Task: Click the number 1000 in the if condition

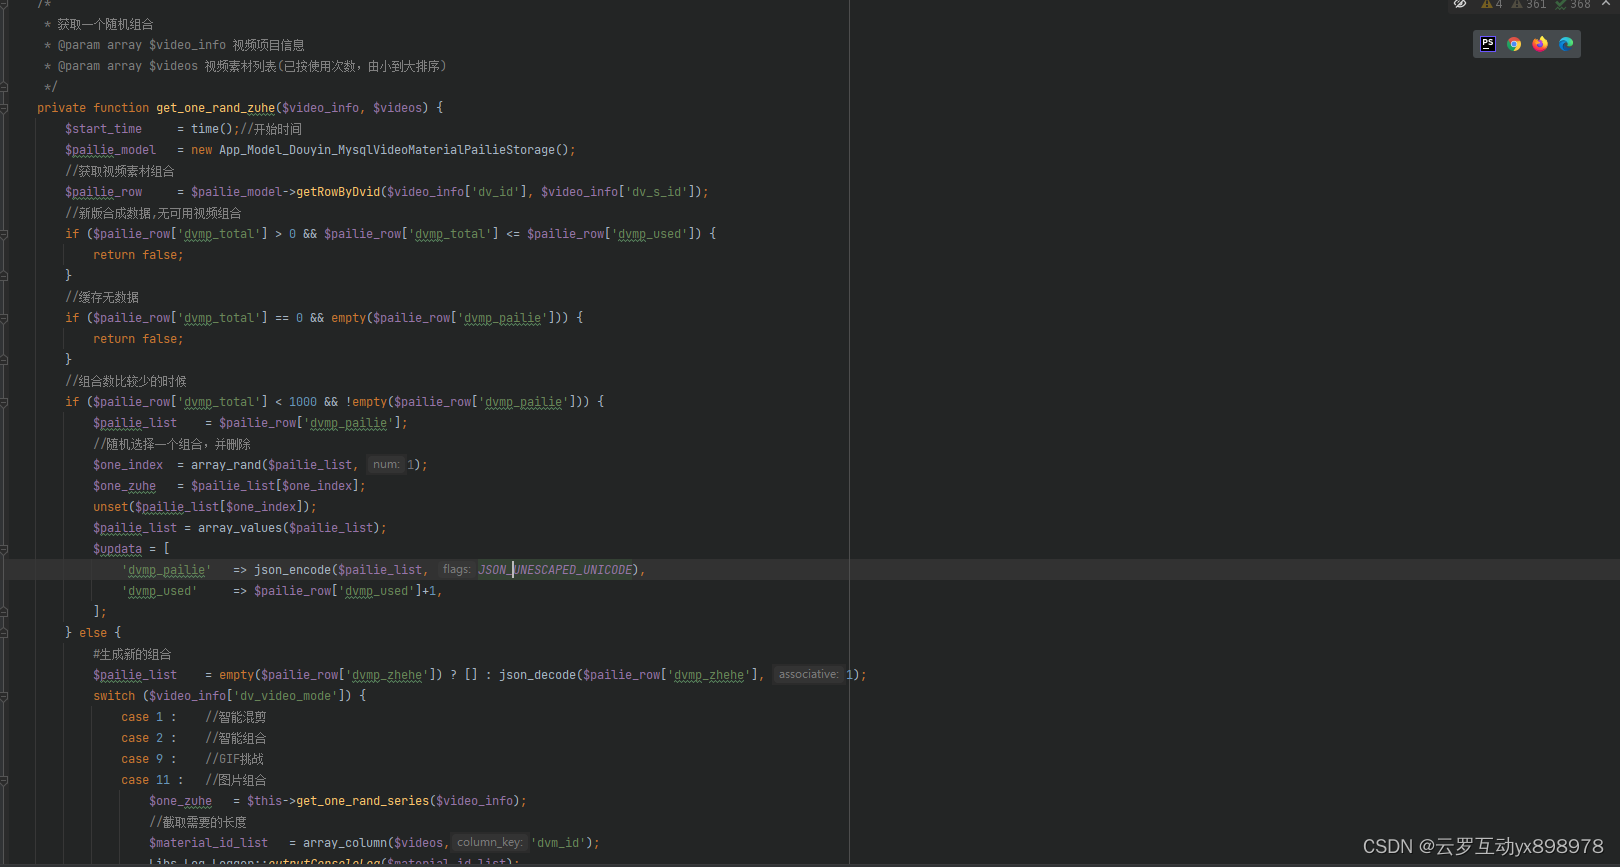Action: (303, 402)
